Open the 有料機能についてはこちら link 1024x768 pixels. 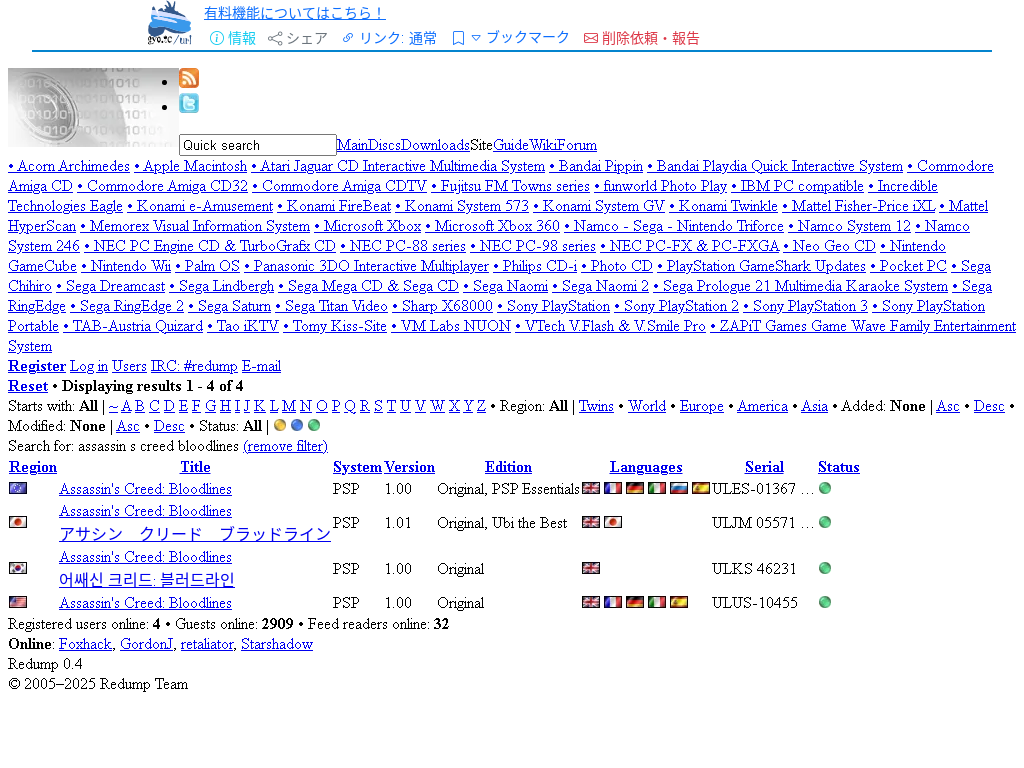click(x=295, y=13)
